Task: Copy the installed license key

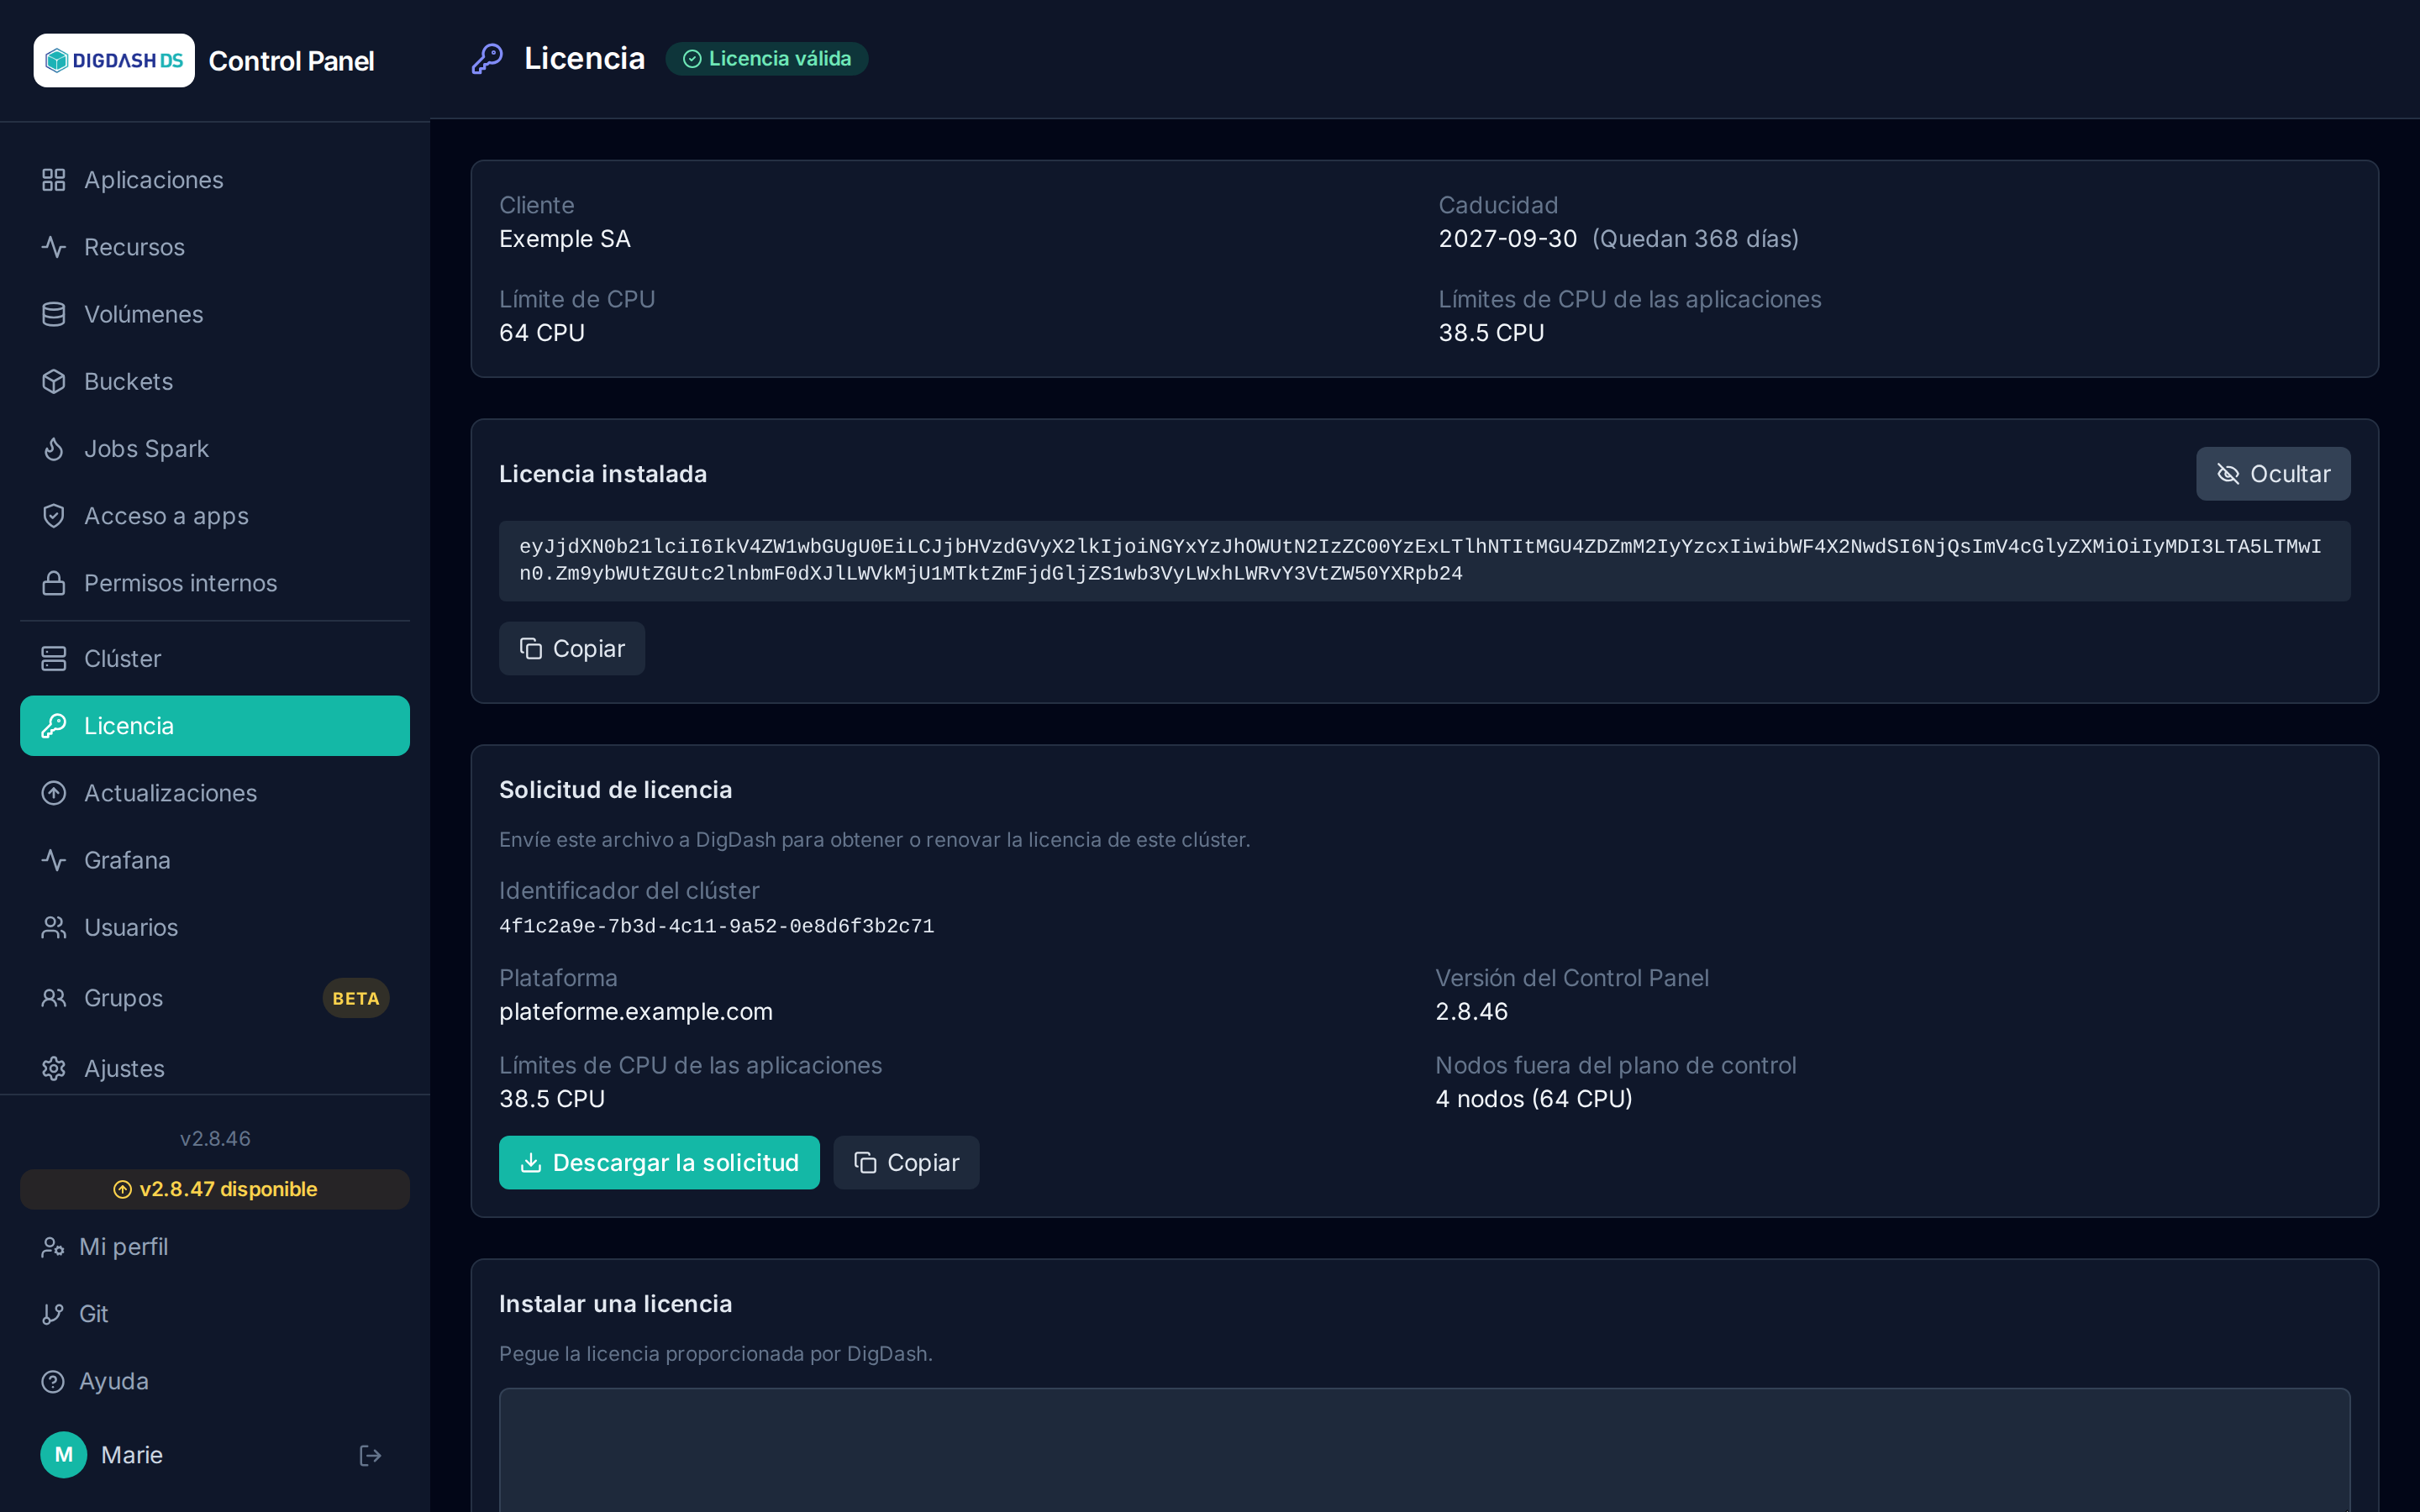Action: point(572,649)
